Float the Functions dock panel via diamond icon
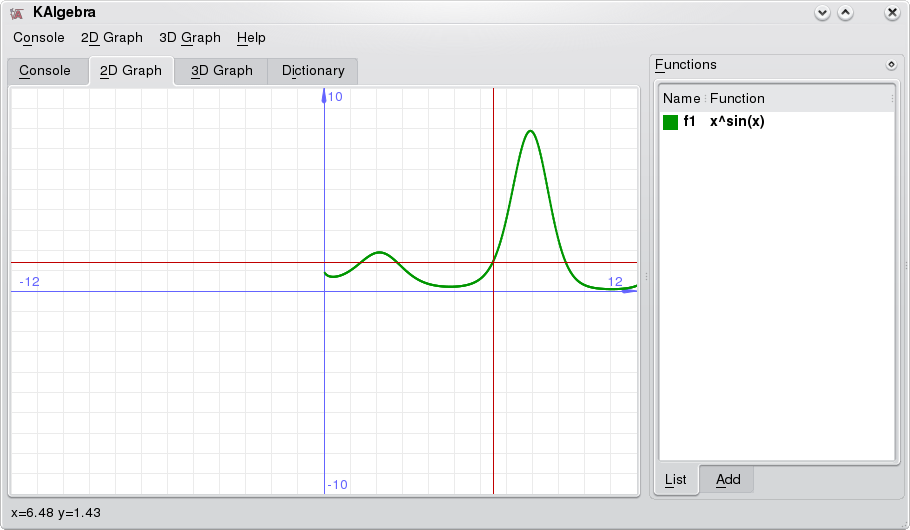Viewport: 910px width, 530px height. [891, 64]
